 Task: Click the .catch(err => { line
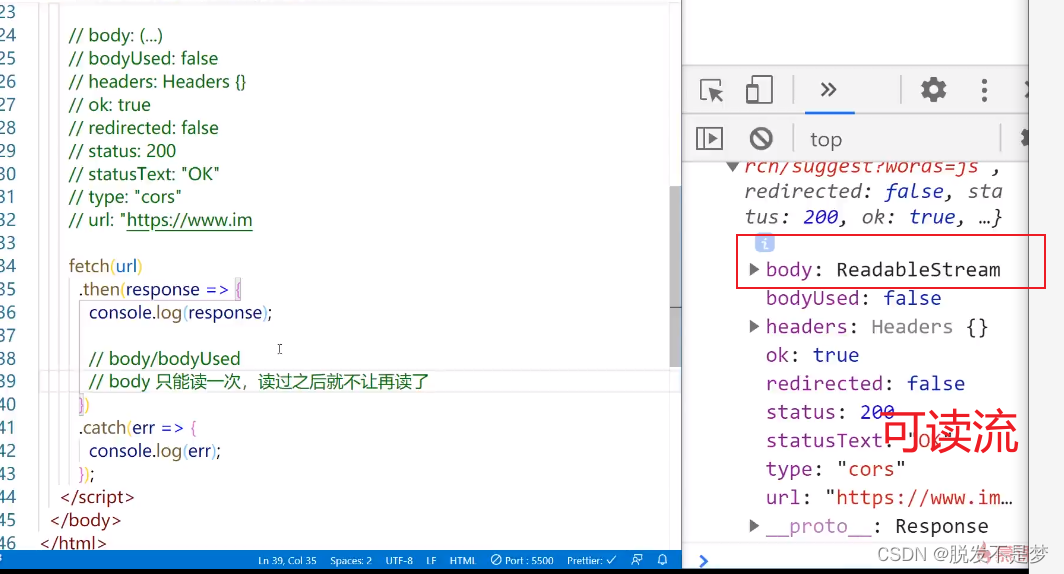138,428
